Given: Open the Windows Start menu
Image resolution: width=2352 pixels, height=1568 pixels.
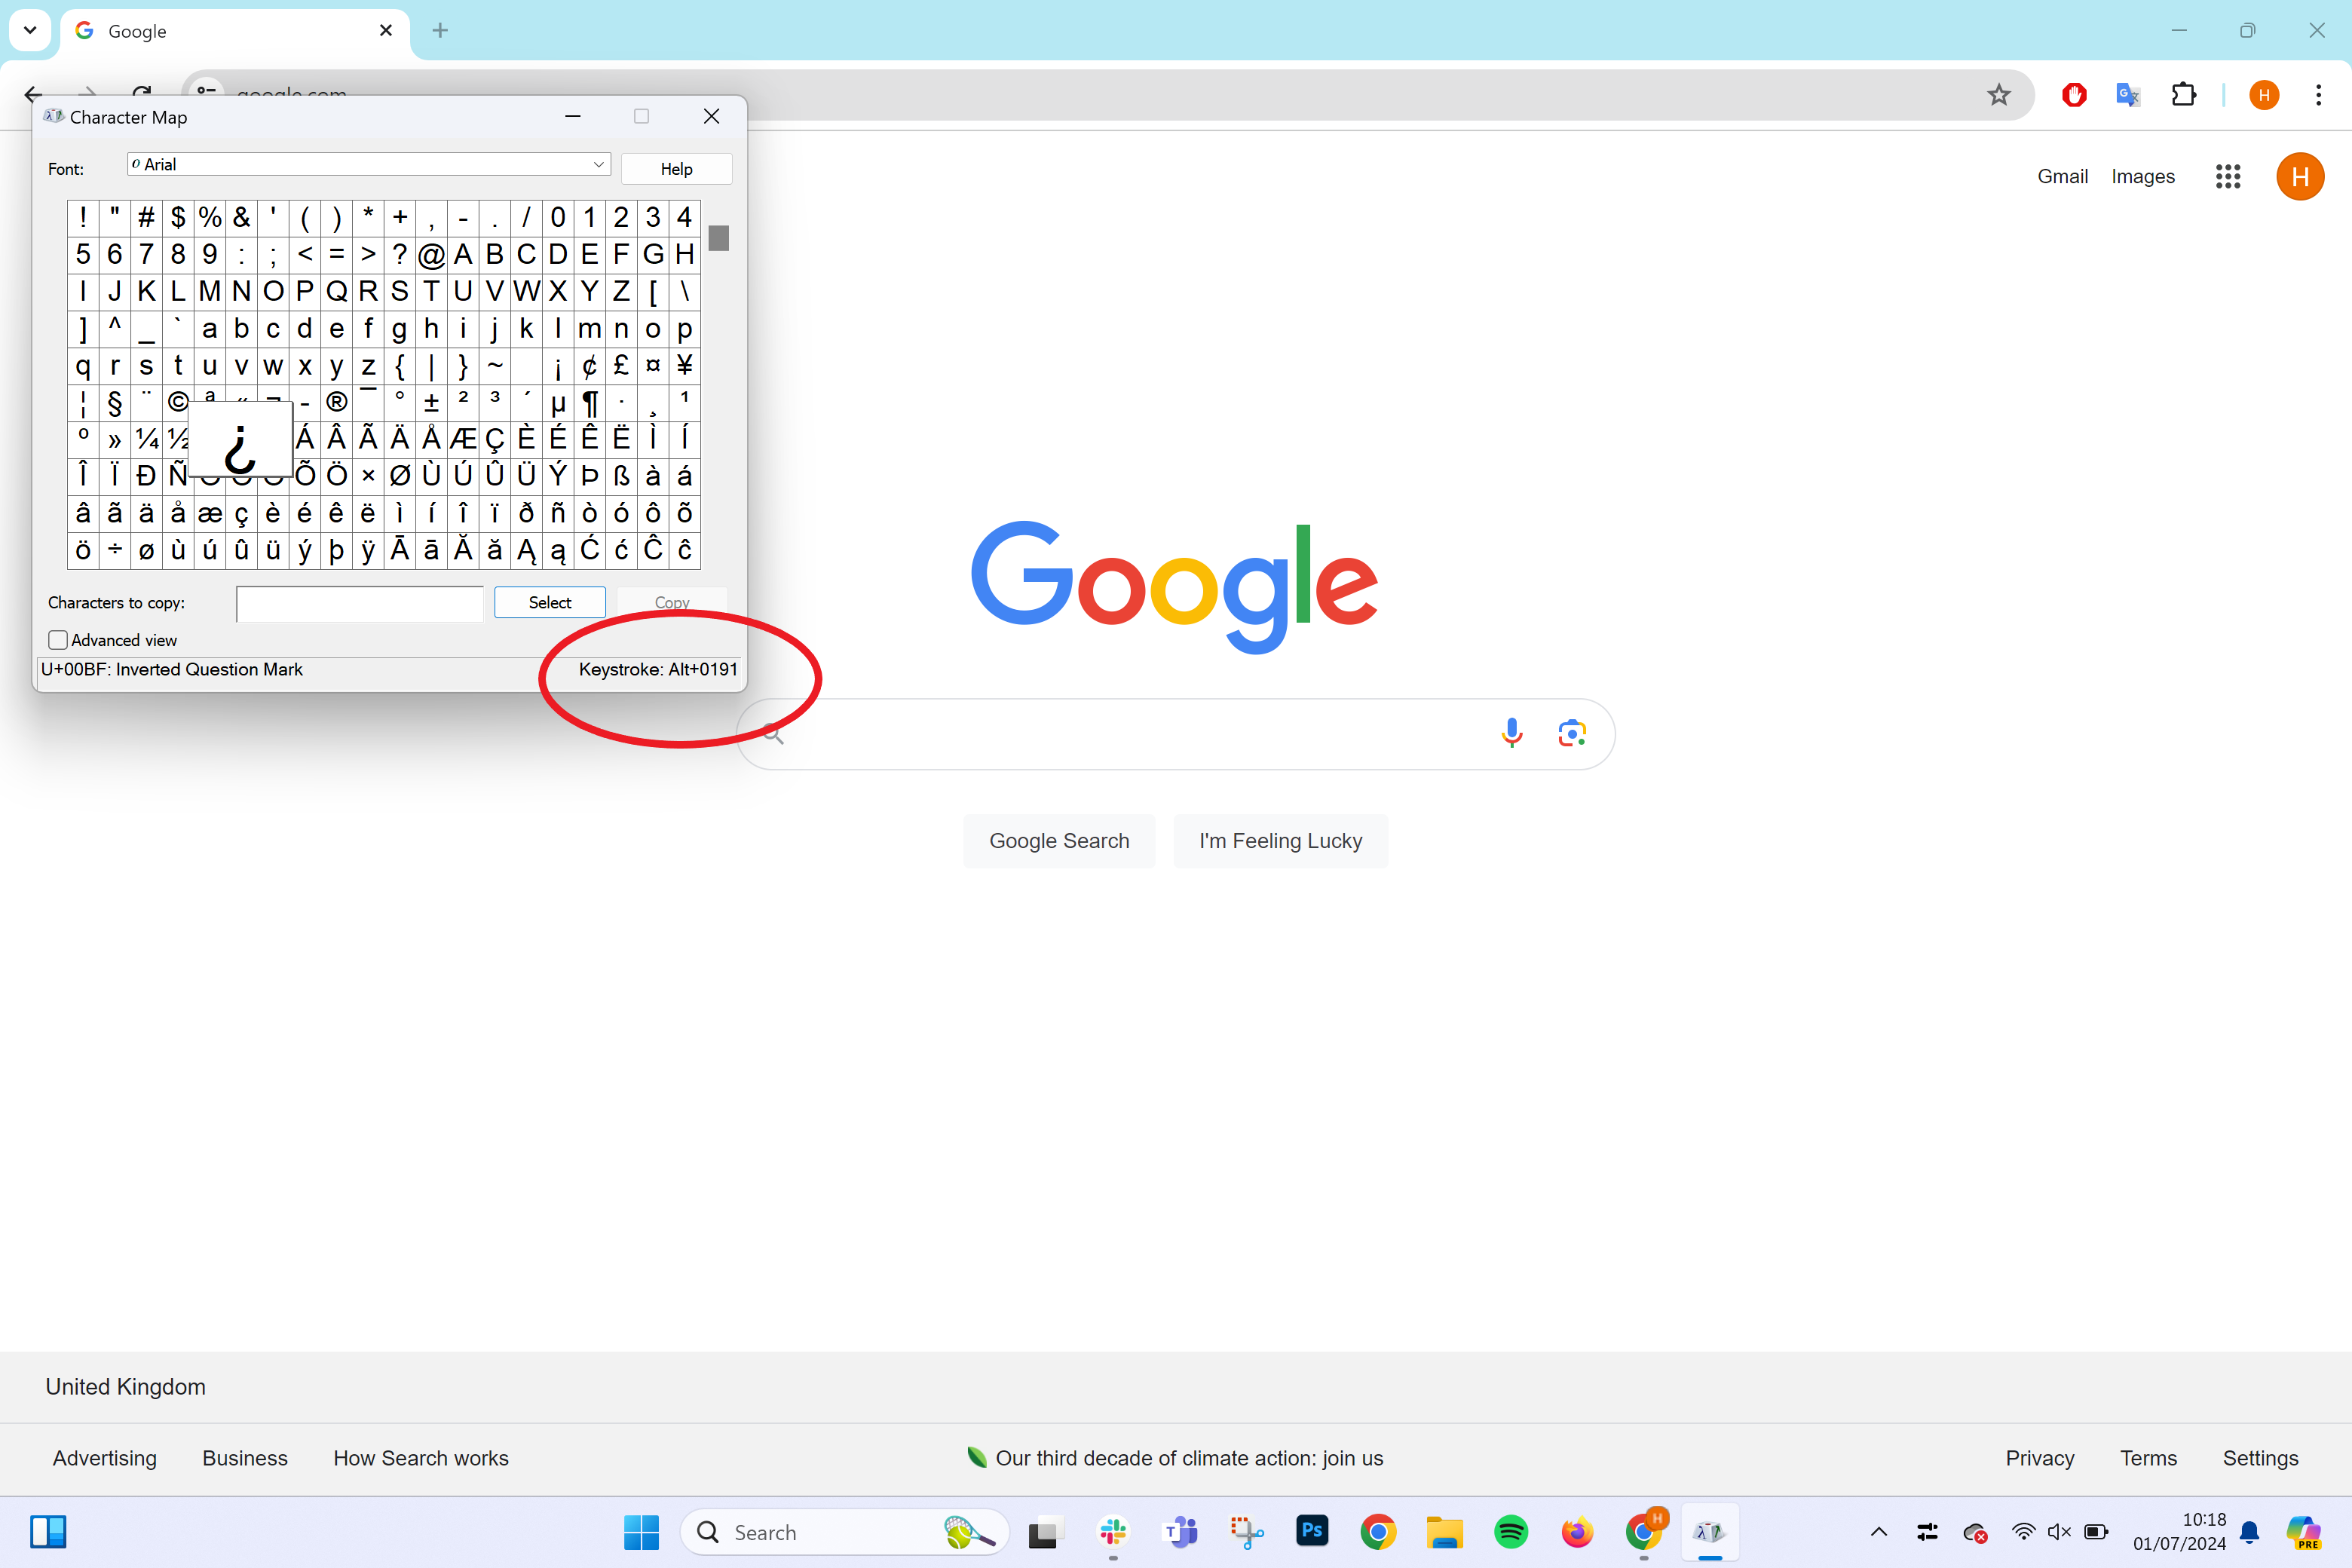Looking at the screenshot, I should coord(641,1532).
